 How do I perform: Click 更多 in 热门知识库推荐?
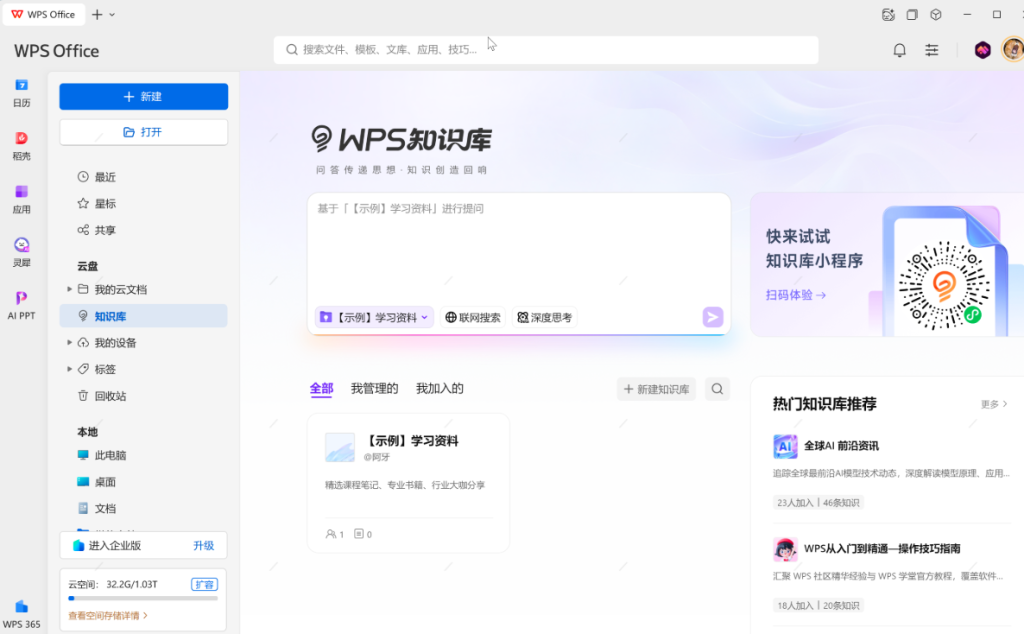coord(994,404)
